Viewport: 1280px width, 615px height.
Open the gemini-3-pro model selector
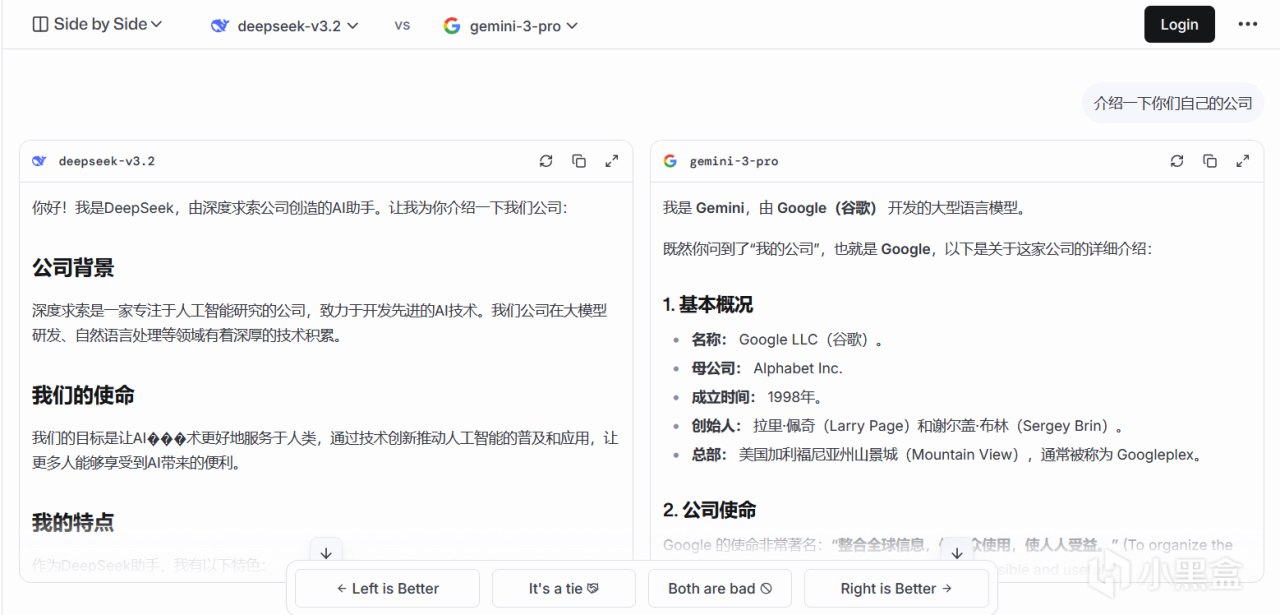tap(511, 26)
